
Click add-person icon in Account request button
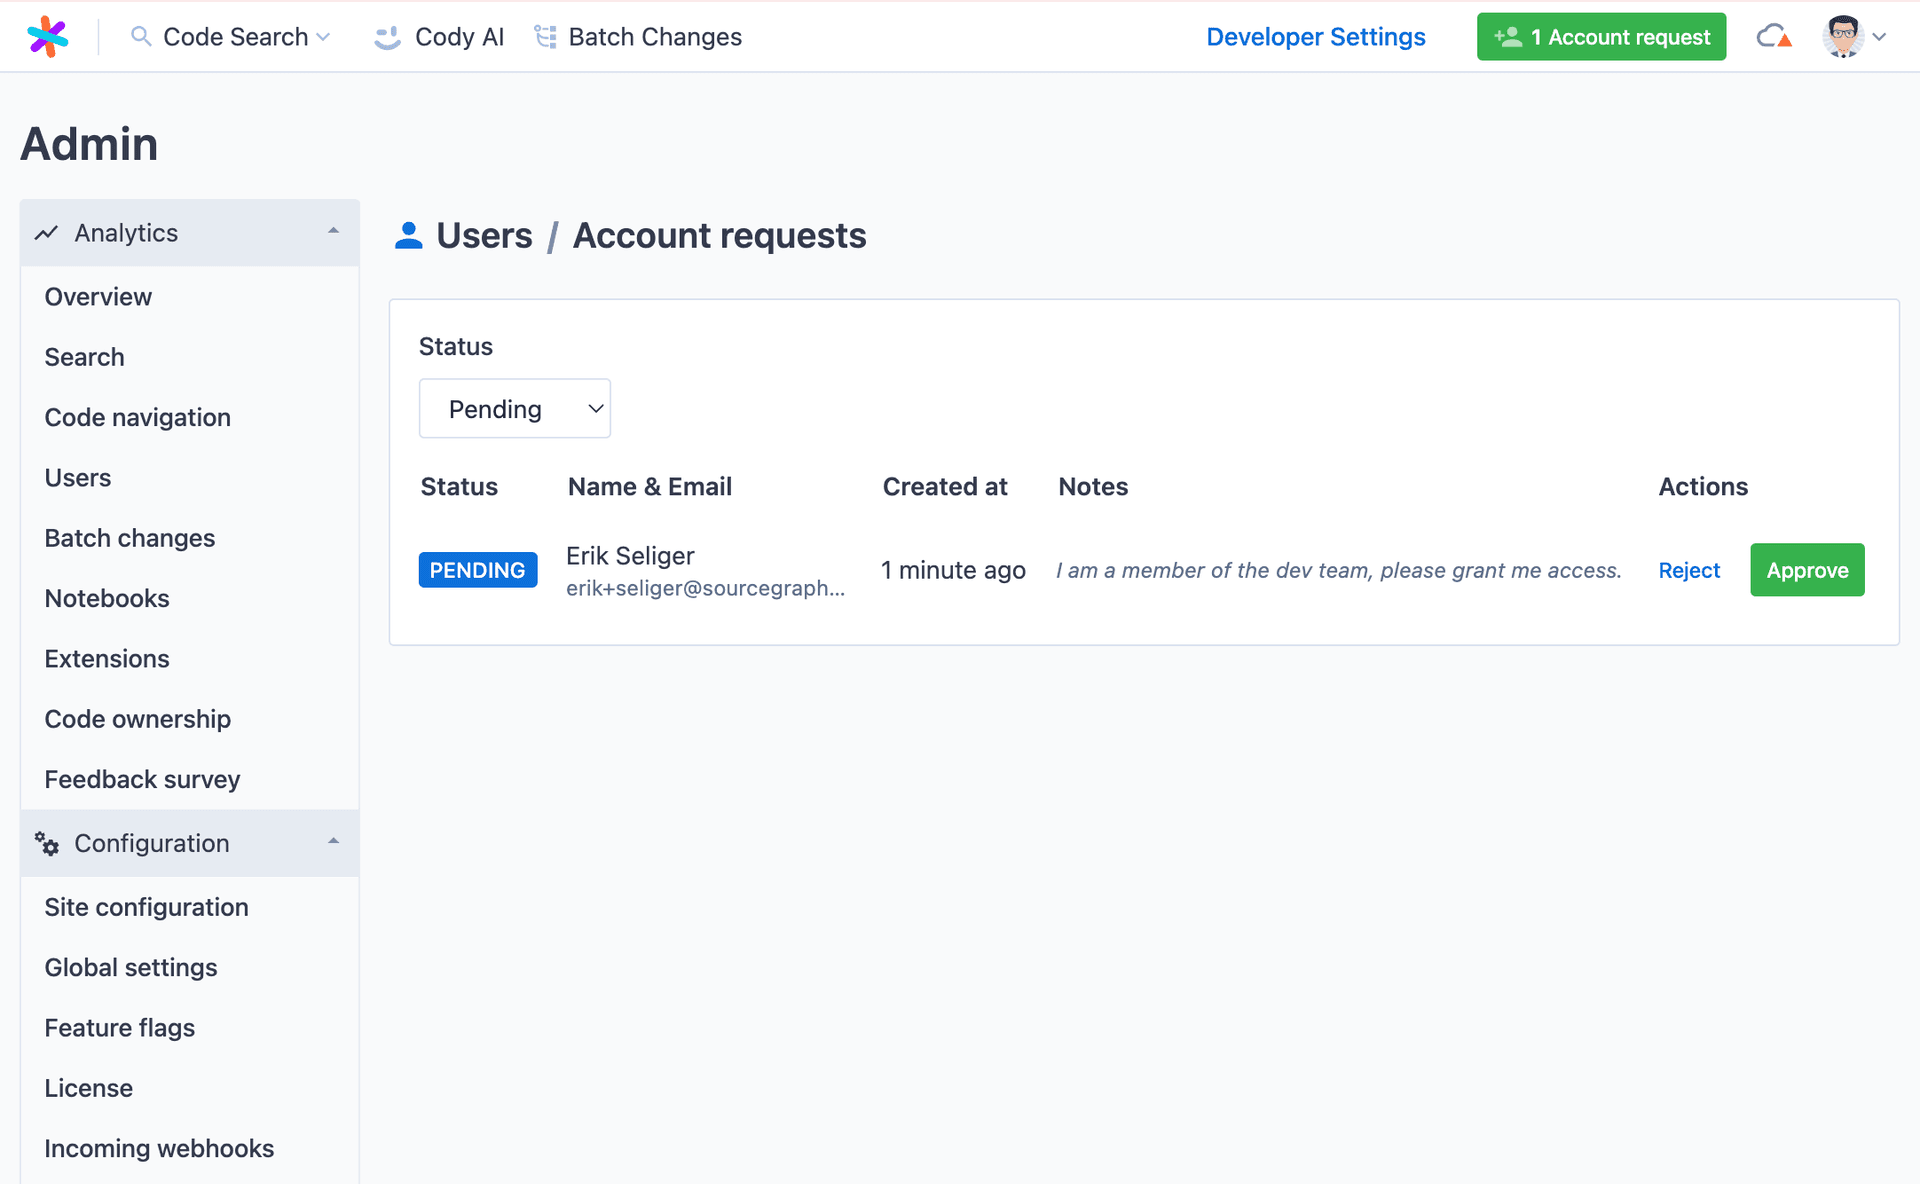[x=1508, y=37]
